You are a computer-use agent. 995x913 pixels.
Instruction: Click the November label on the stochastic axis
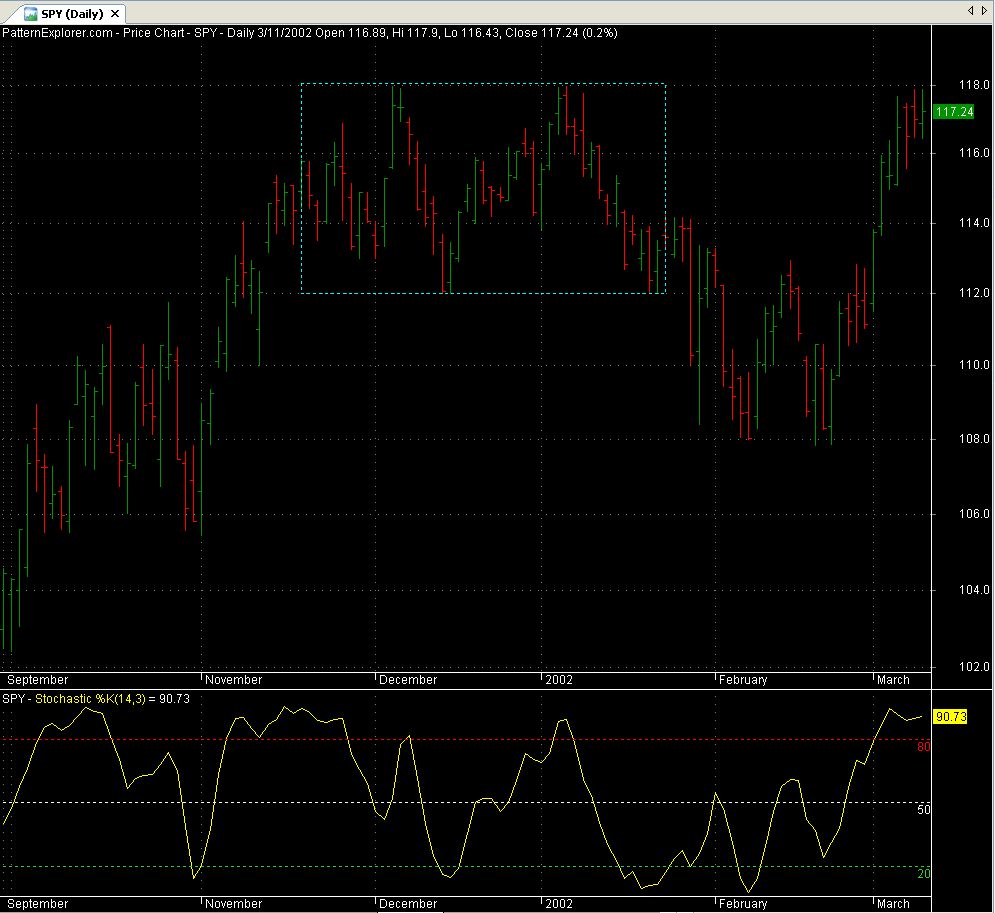point(234,904)
